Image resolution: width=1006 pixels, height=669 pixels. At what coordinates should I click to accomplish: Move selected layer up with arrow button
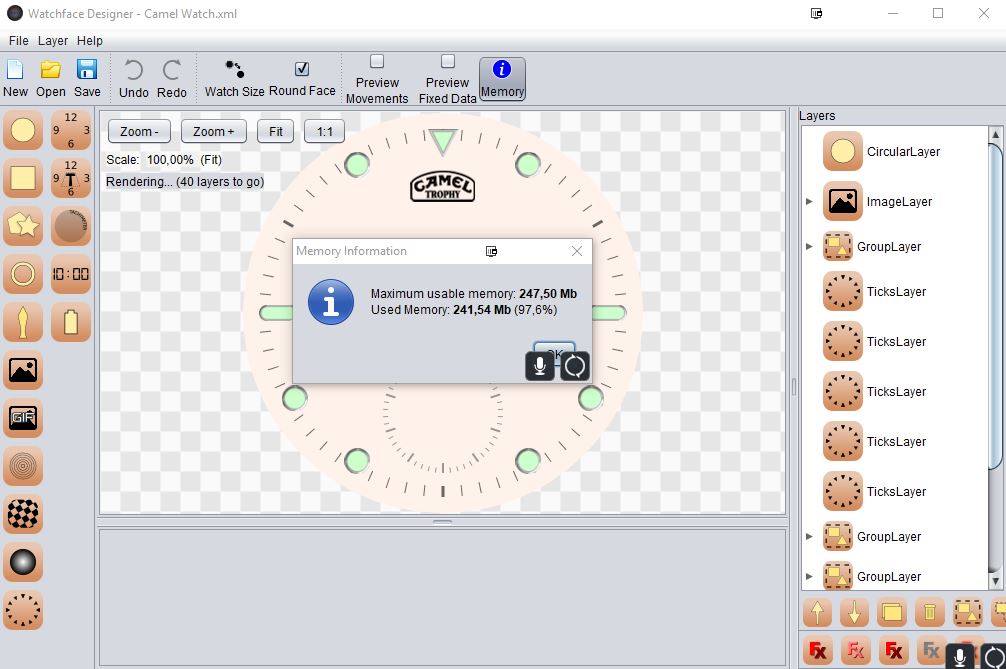click(x=817, y=613)
